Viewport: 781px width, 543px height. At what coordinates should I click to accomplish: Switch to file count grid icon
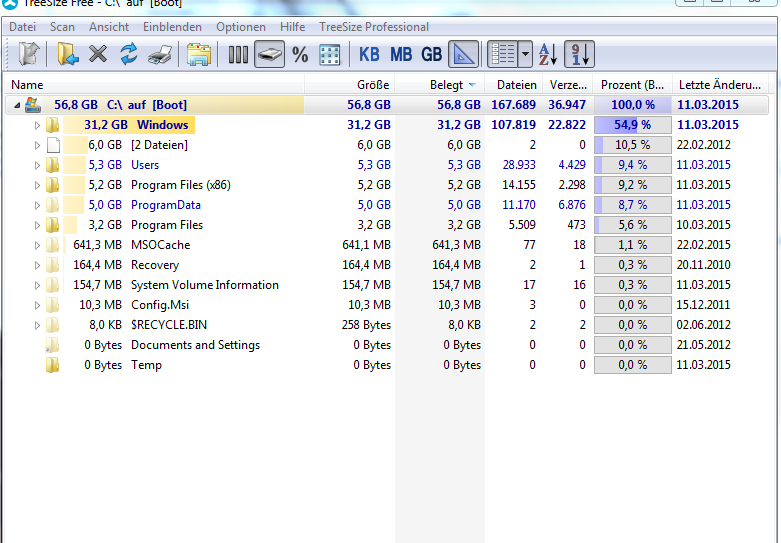330,54
